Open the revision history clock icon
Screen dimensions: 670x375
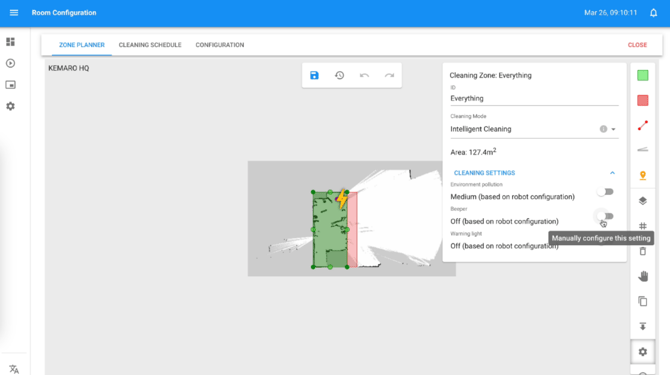pos(339,75)
